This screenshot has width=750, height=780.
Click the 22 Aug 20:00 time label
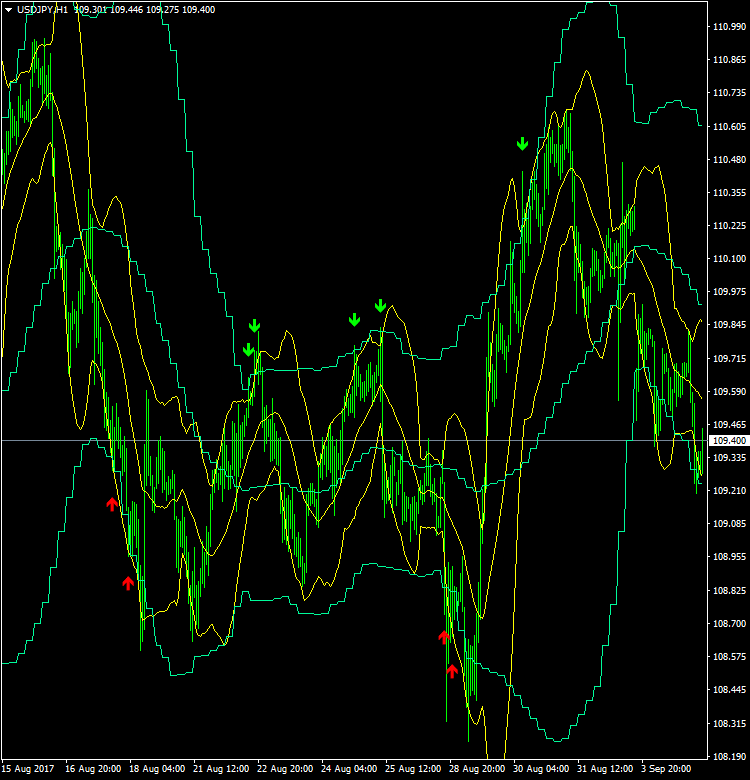pos(285,769)
